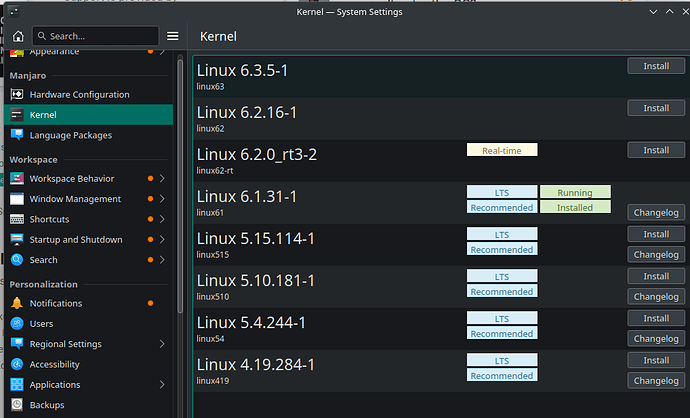Select Users menu entry
Screen dimensions: 690x418
pos(88,323)
